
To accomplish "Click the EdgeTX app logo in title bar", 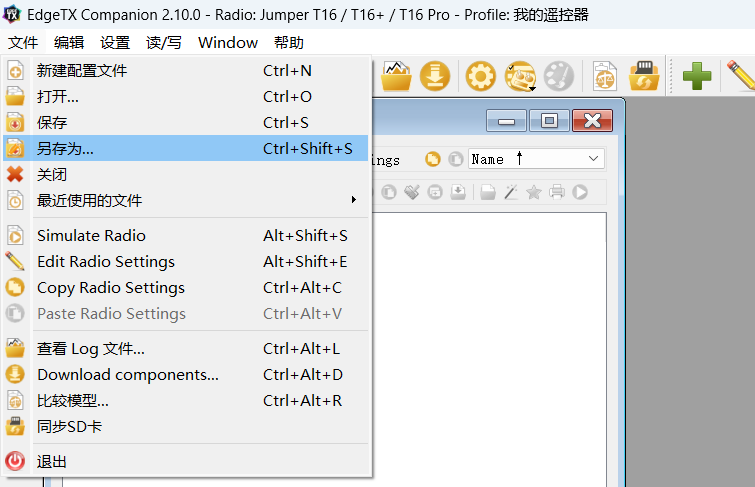I will [12, 14].
